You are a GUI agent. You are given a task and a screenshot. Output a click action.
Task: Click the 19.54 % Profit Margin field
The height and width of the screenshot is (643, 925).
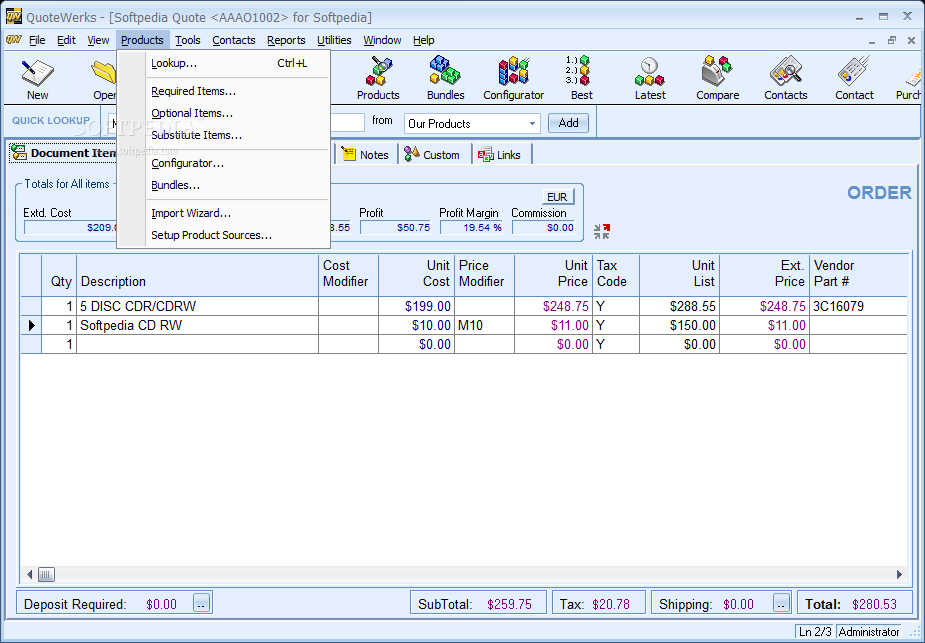point(471,228)
